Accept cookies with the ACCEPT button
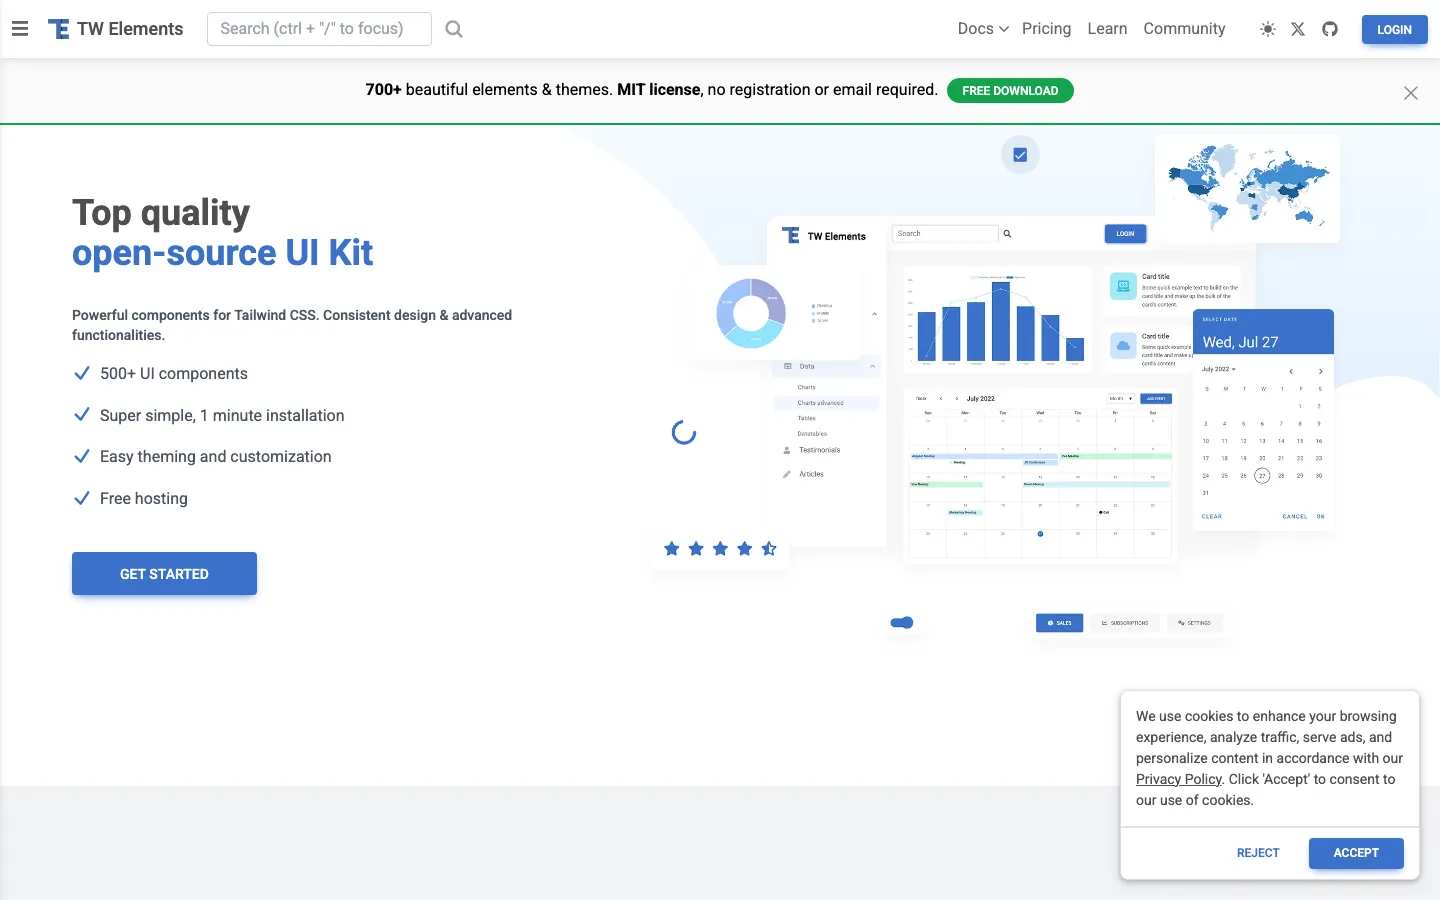 point(1356,853)
